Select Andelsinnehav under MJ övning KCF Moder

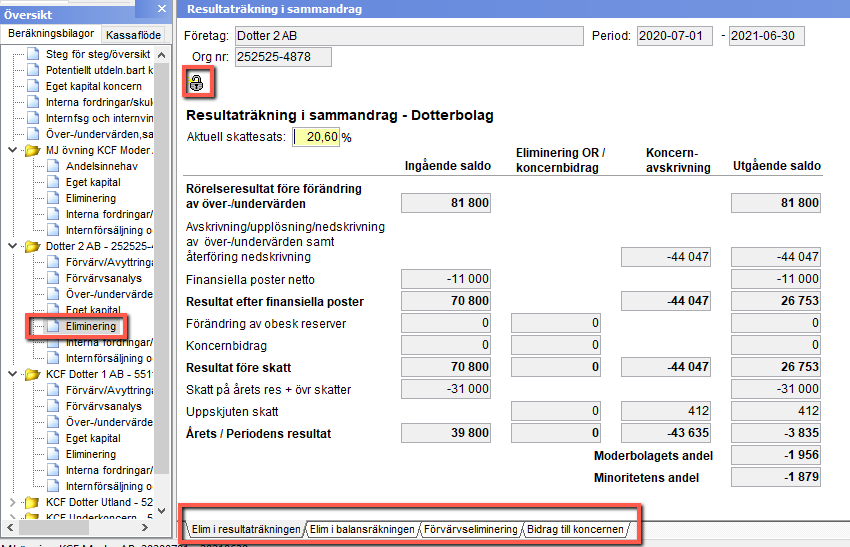(101, 166)
